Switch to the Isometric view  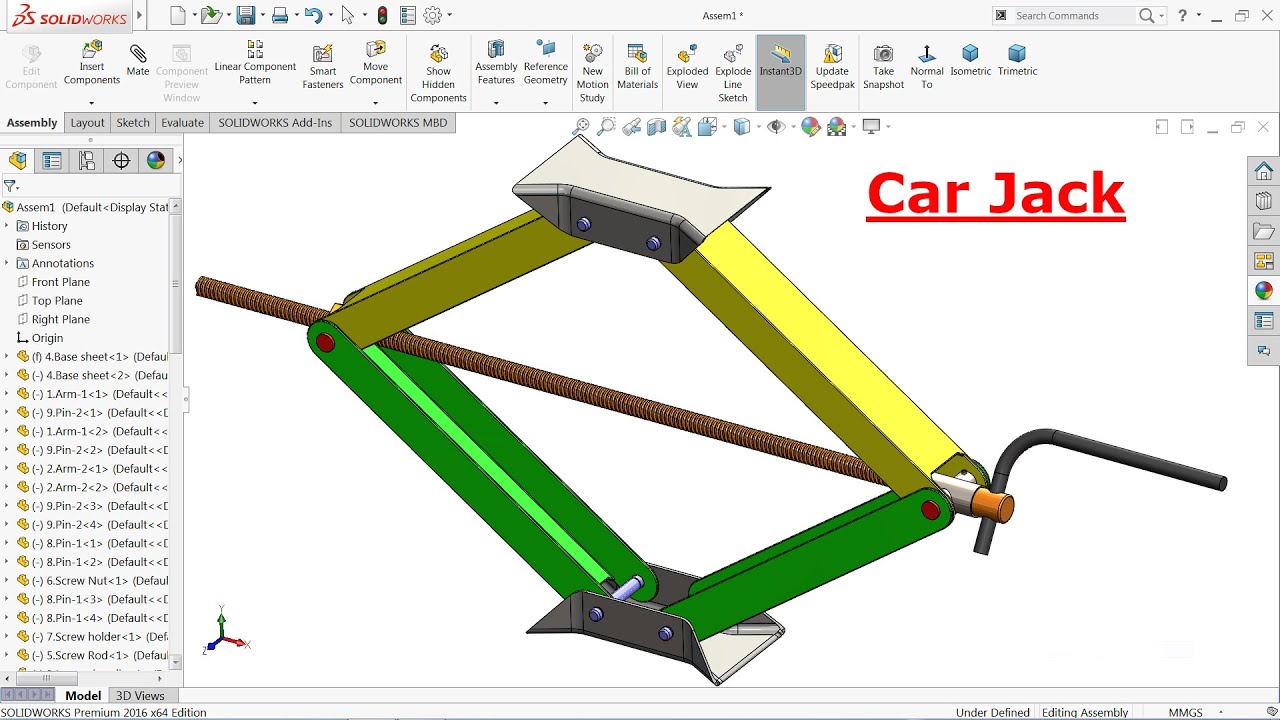(x=970, y=60)
